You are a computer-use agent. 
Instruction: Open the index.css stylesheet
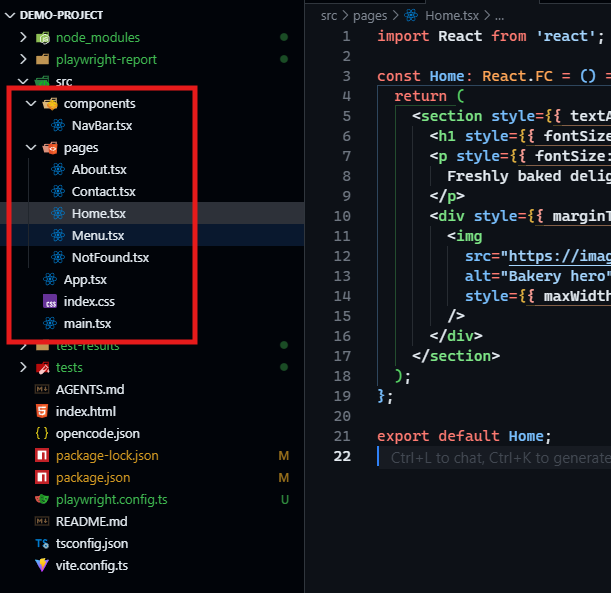[x=89, y=302]
